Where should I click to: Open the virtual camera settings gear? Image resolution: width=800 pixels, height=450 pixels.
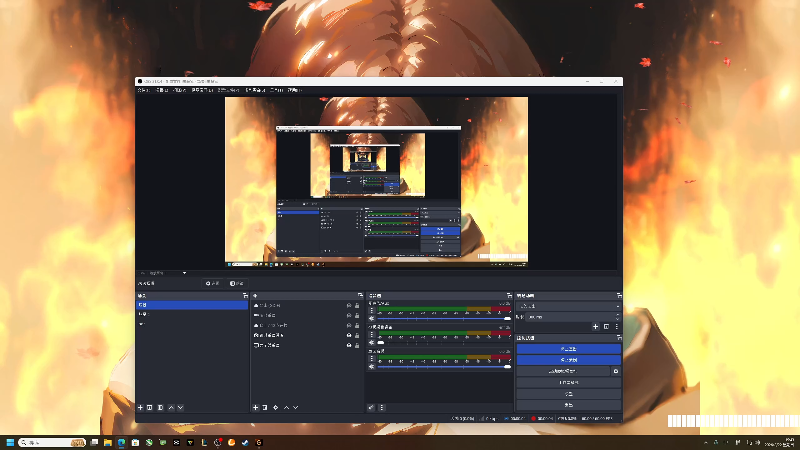click(616, 371)
